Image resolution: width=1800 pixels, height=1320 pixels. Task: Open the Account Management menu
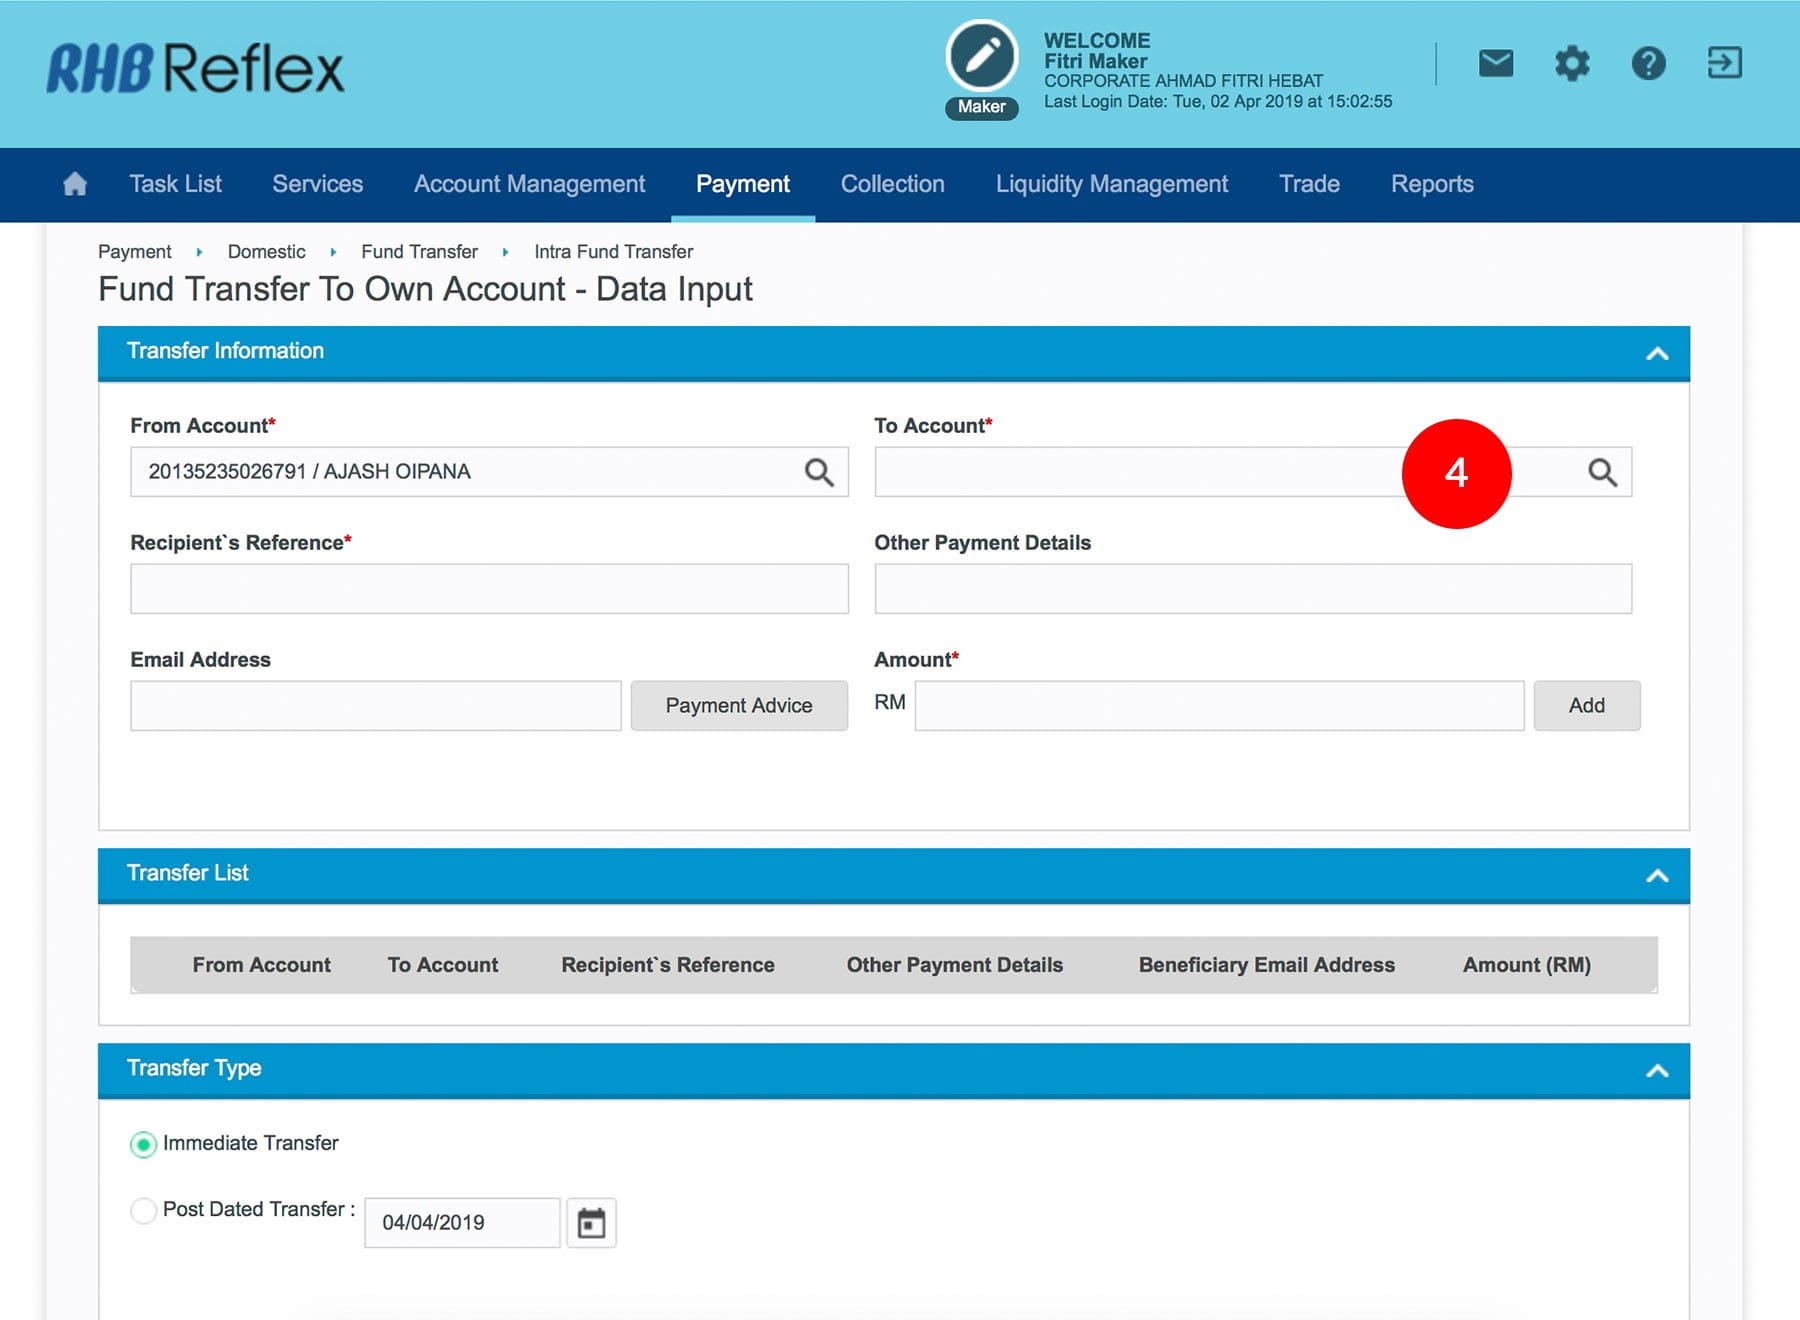point(529,184)
